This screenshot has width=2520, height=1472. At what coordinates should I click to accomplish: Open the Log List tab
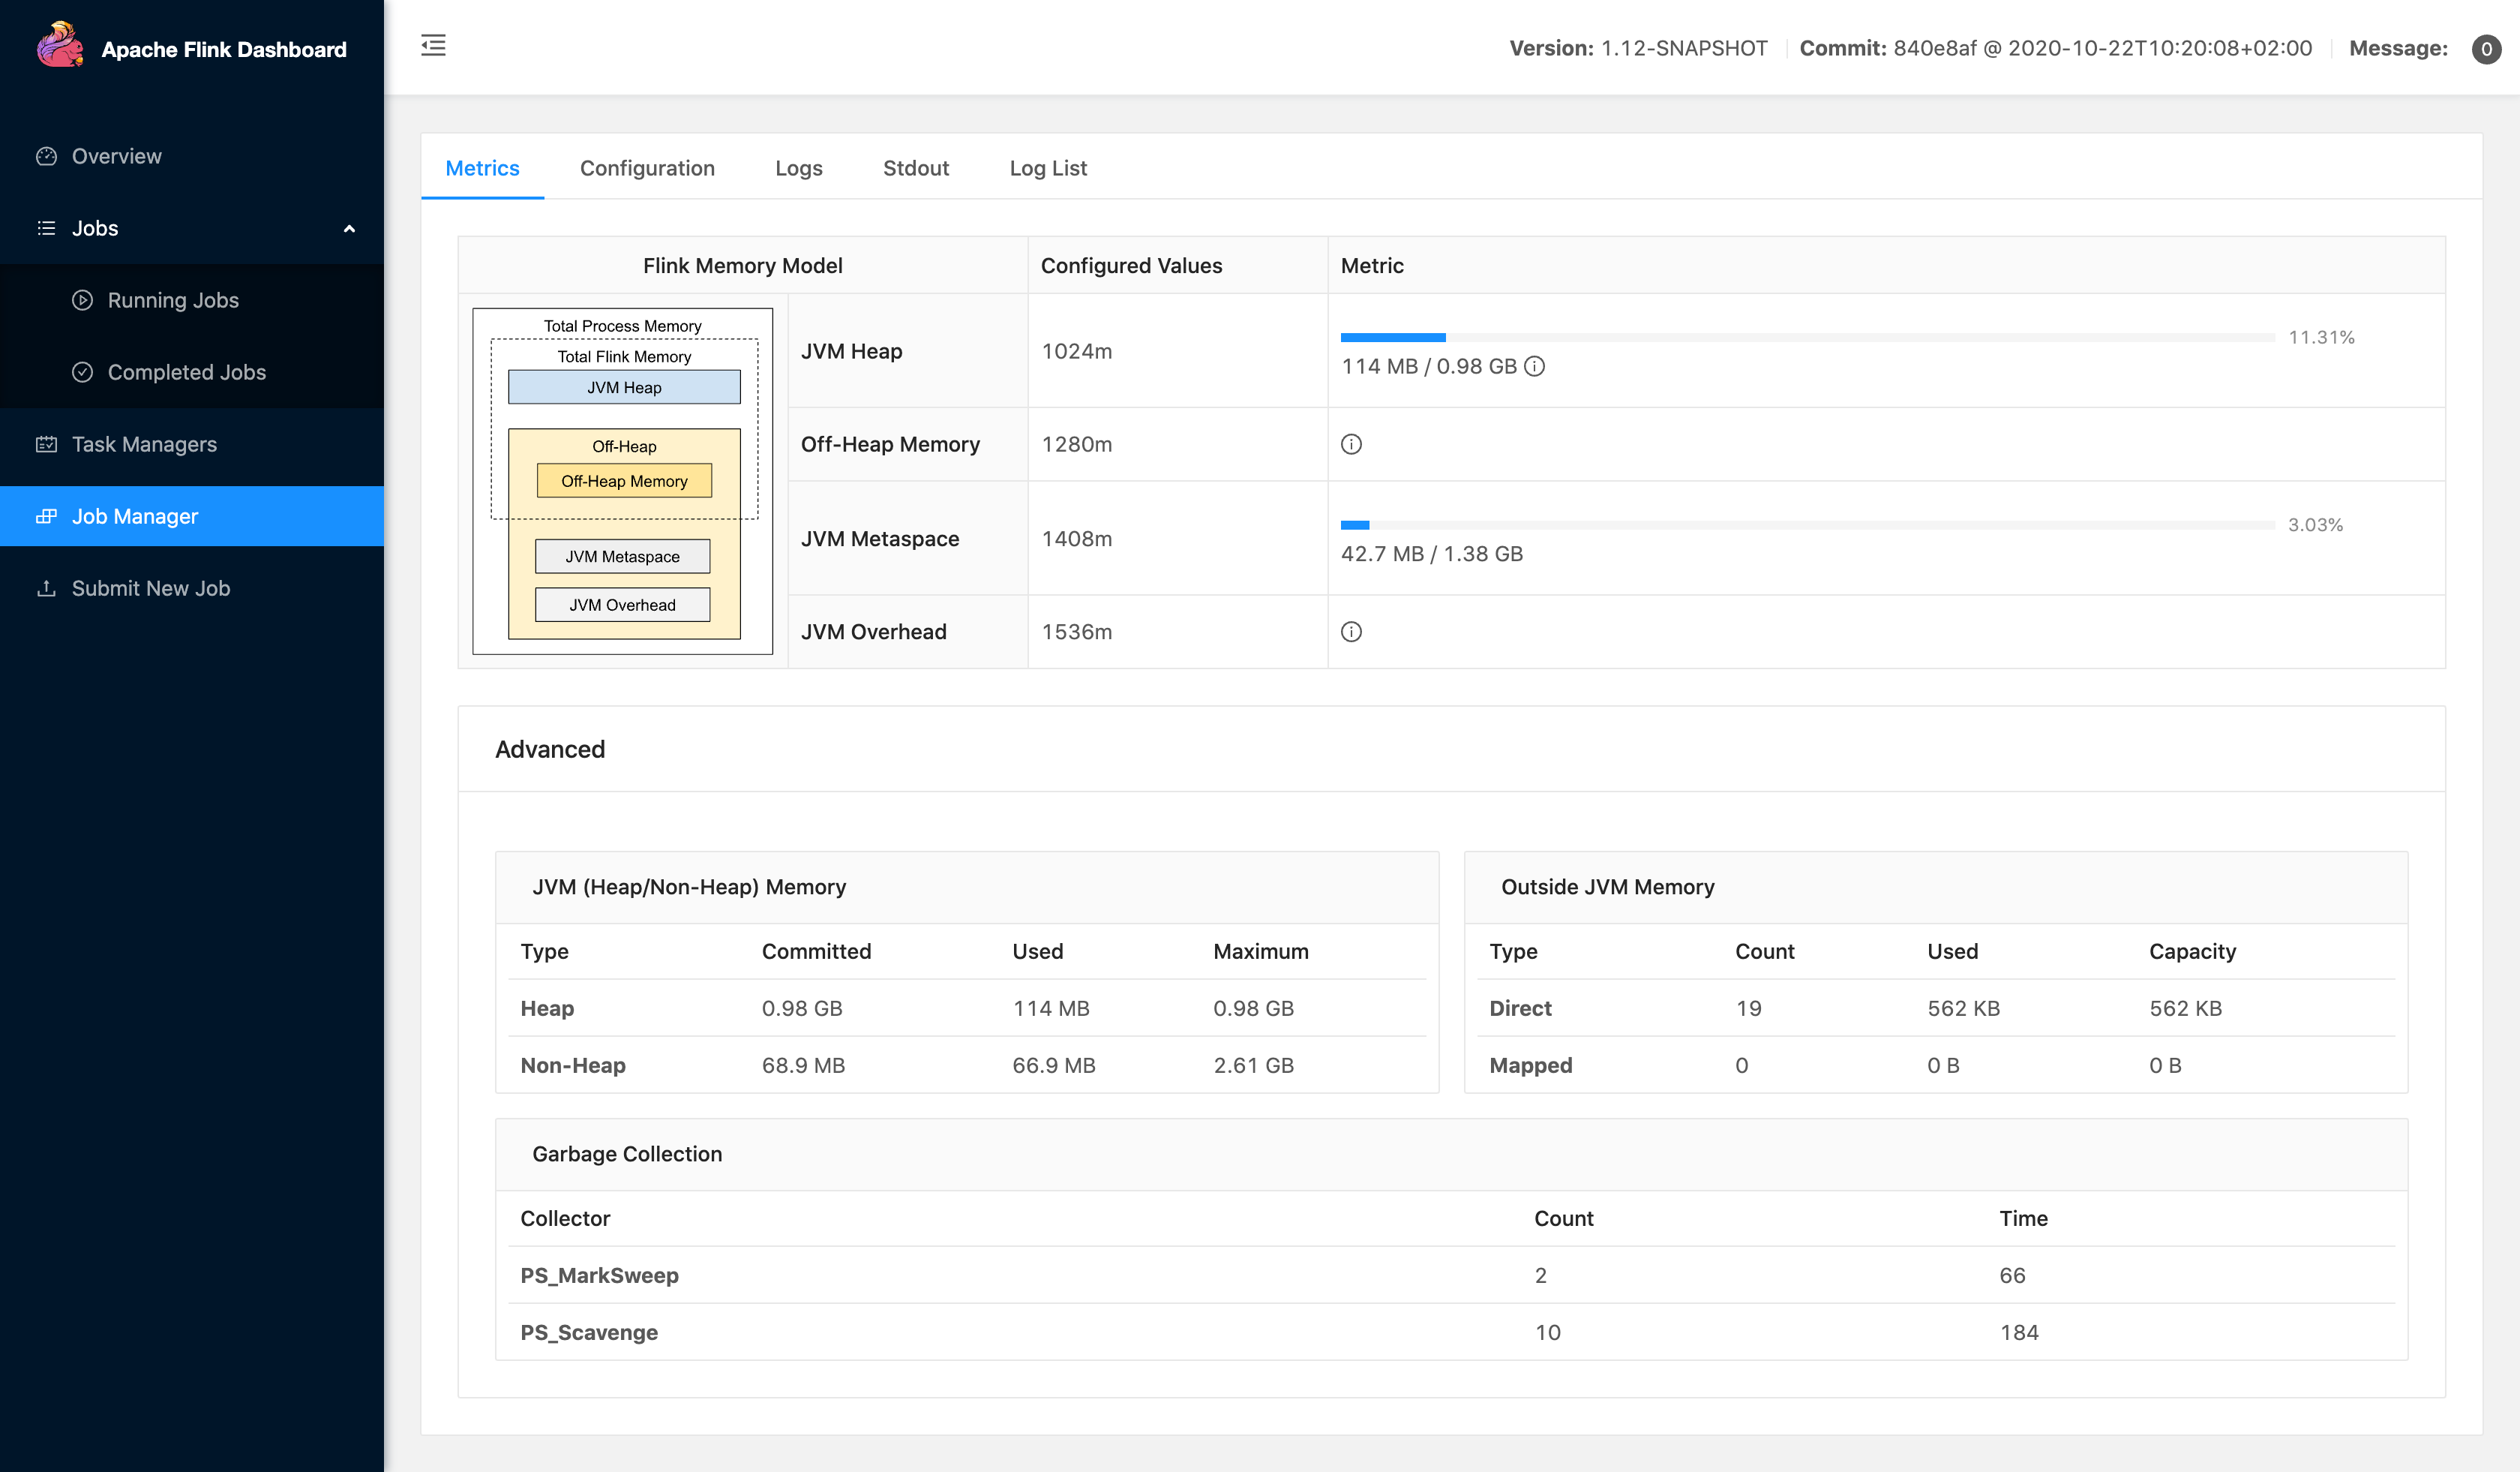1047,168
